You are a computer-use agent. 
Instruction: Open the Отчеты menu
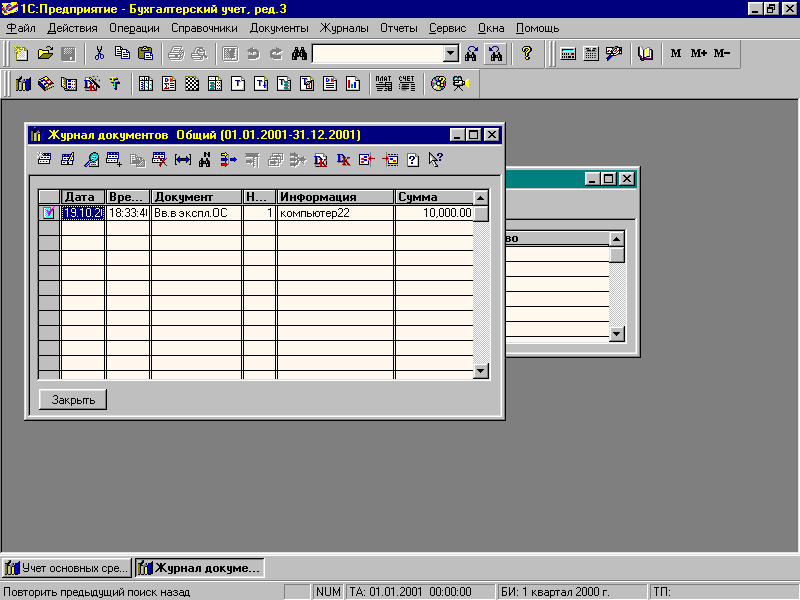pyautogui.click(x=398, y=28)
